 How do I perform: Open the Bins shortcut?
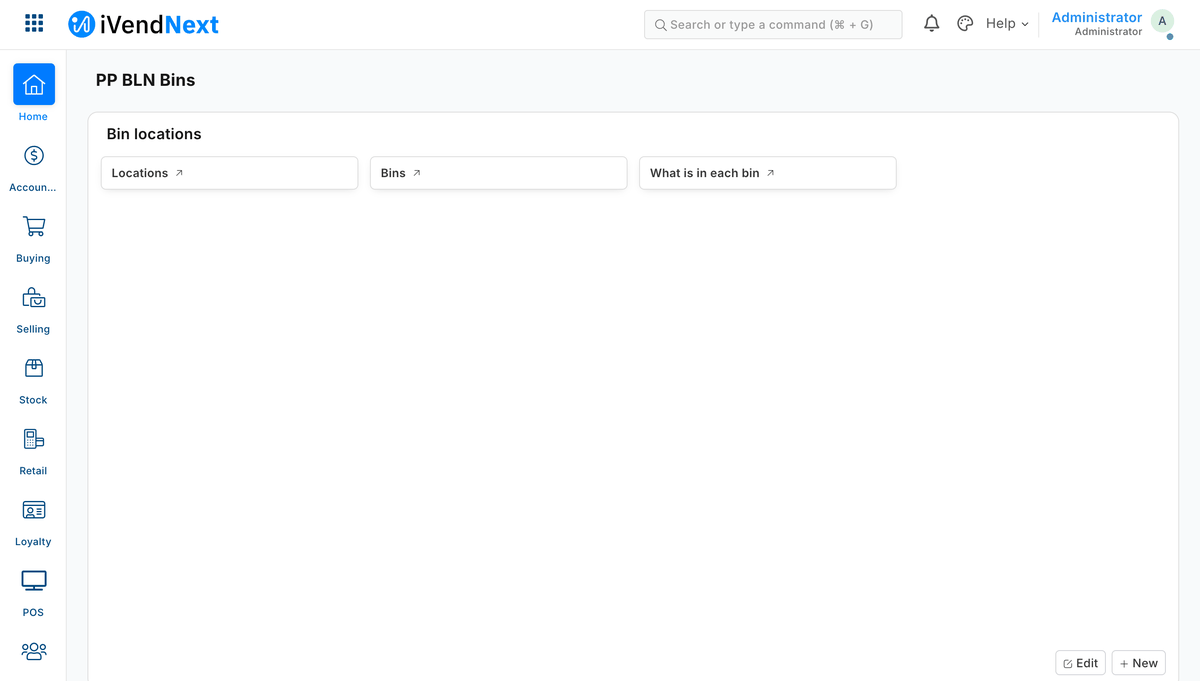point(498,173)
